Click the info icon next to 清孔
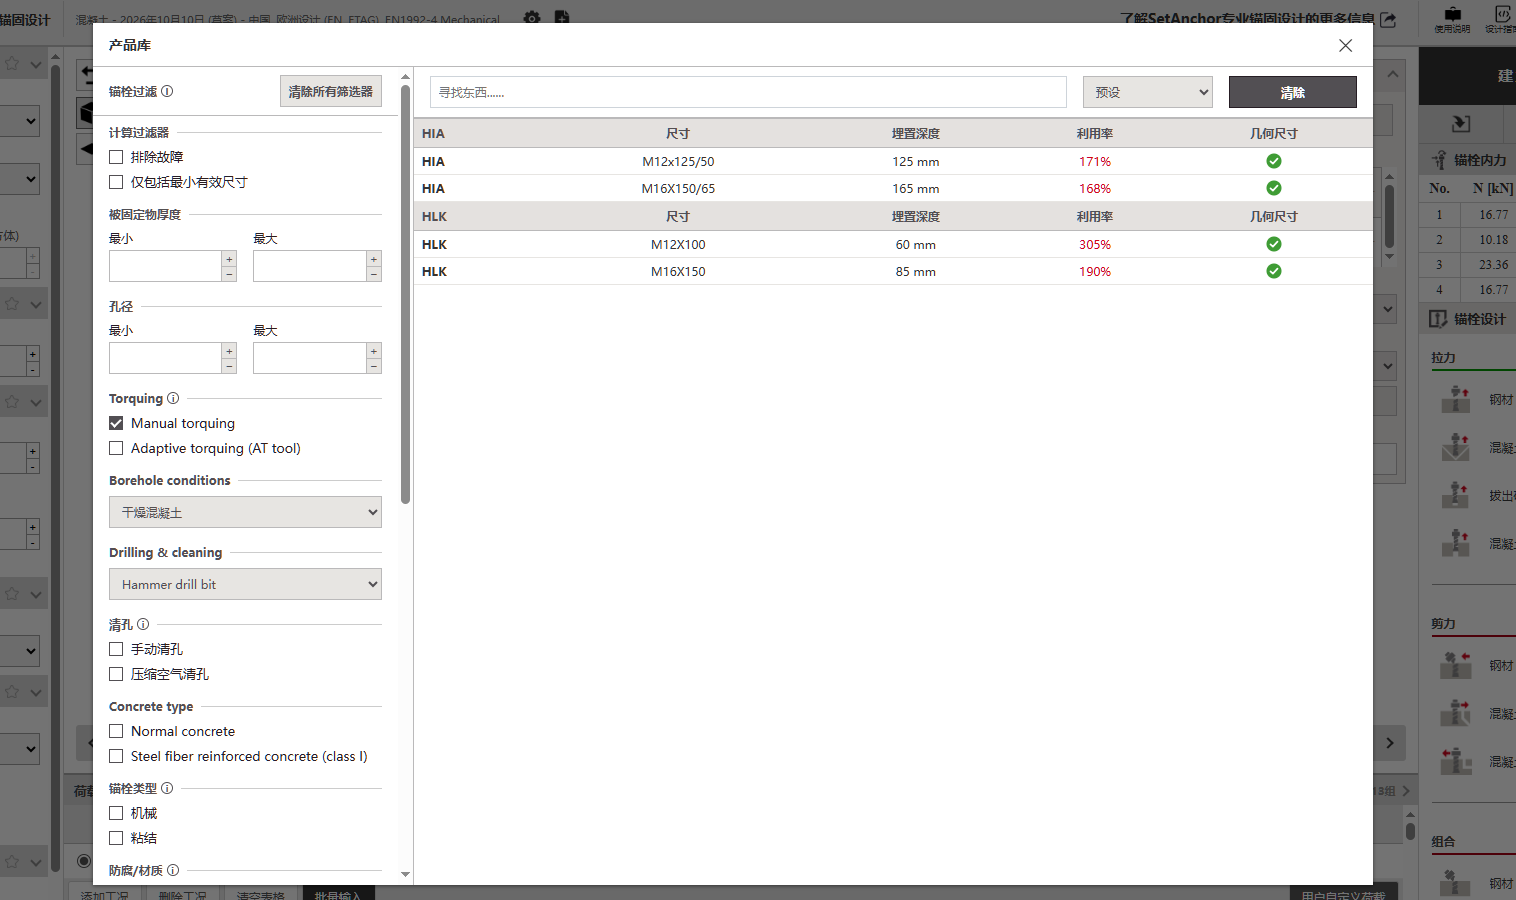 (143, 624)
